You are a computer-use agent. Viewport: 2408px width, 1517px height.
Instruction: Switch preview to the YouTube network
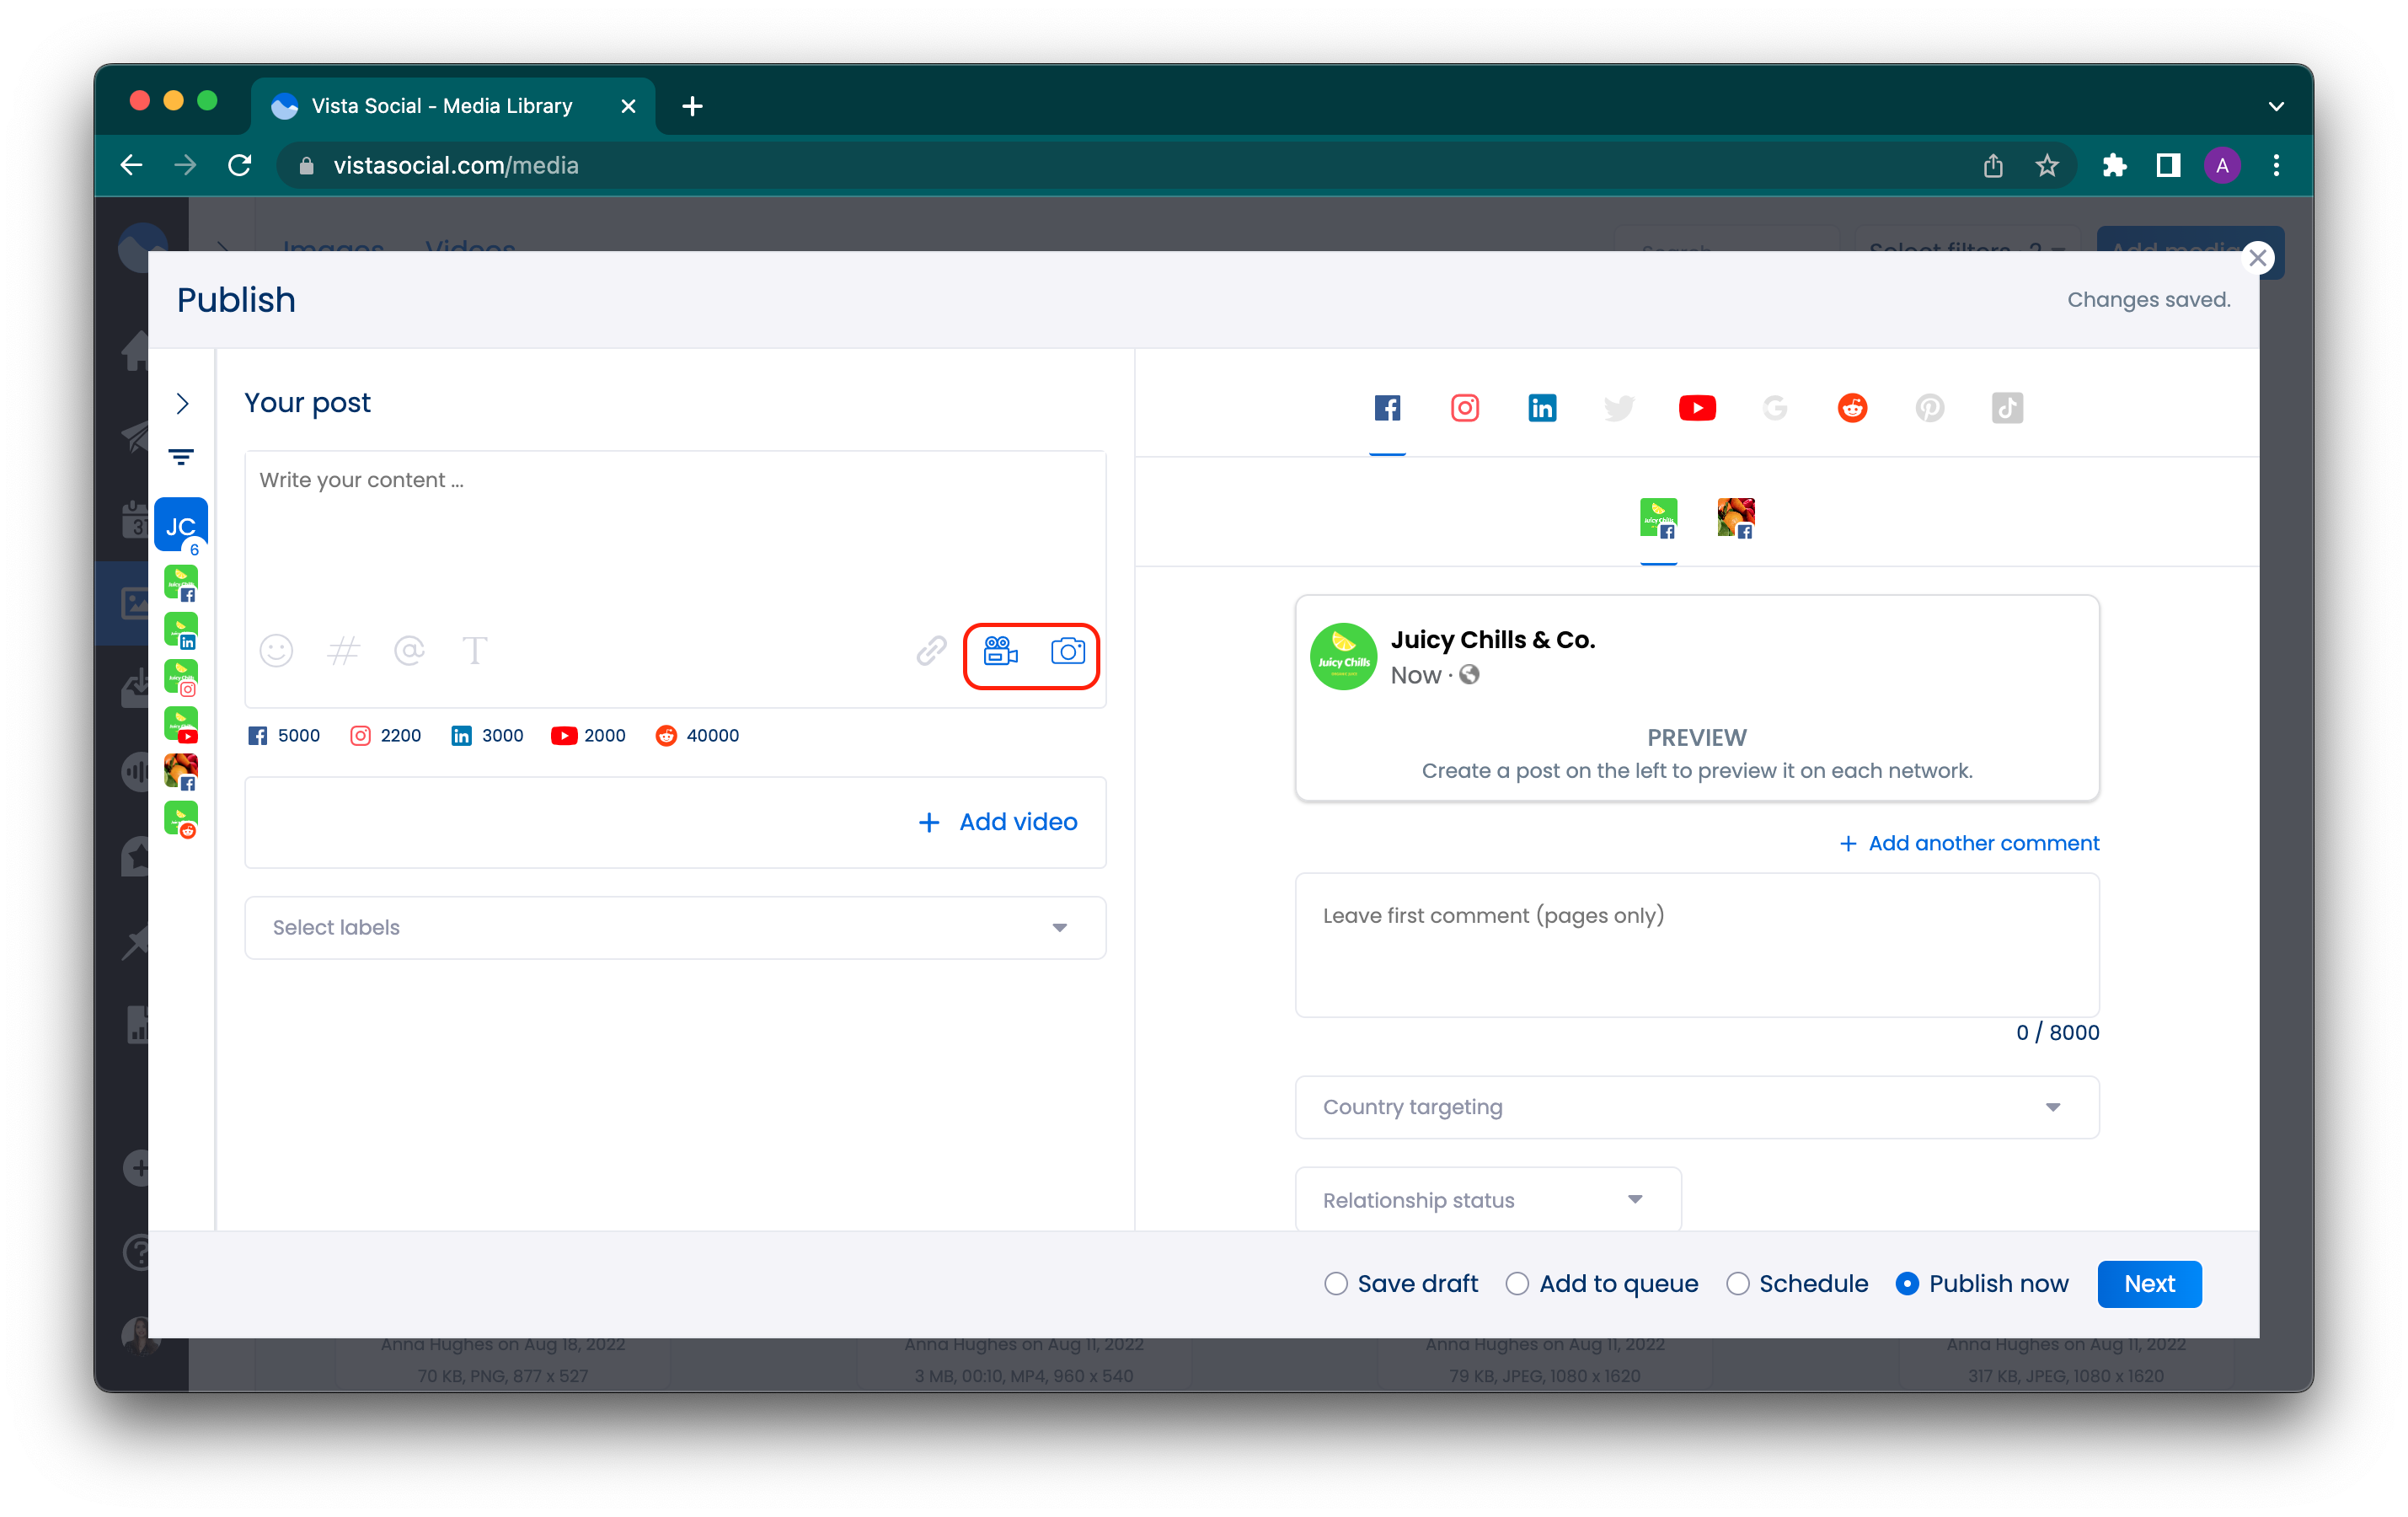coord(1697,408)
